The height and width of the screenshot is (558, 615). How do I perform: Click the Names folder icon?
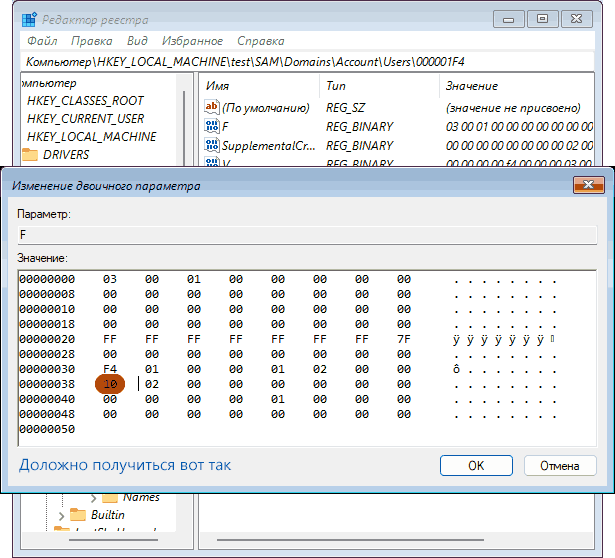(110, 498)
